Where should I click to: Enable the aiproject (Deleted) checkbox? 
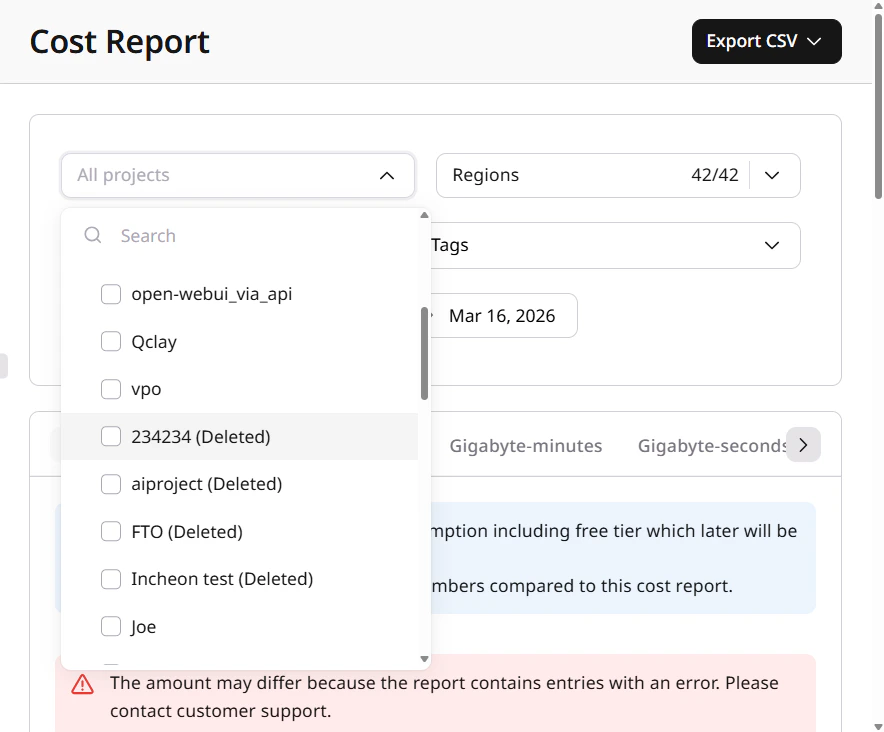(111, 484)
